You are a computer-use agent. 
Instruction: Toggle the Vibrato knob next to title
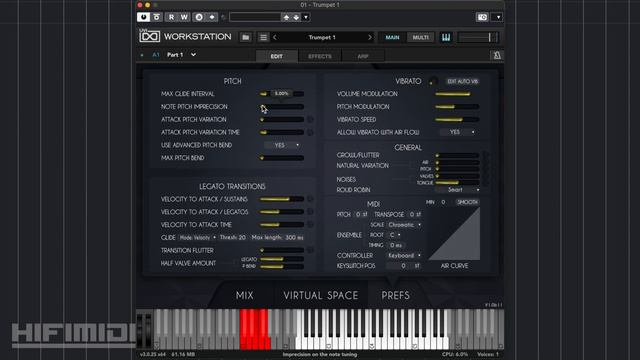[433, 81]
